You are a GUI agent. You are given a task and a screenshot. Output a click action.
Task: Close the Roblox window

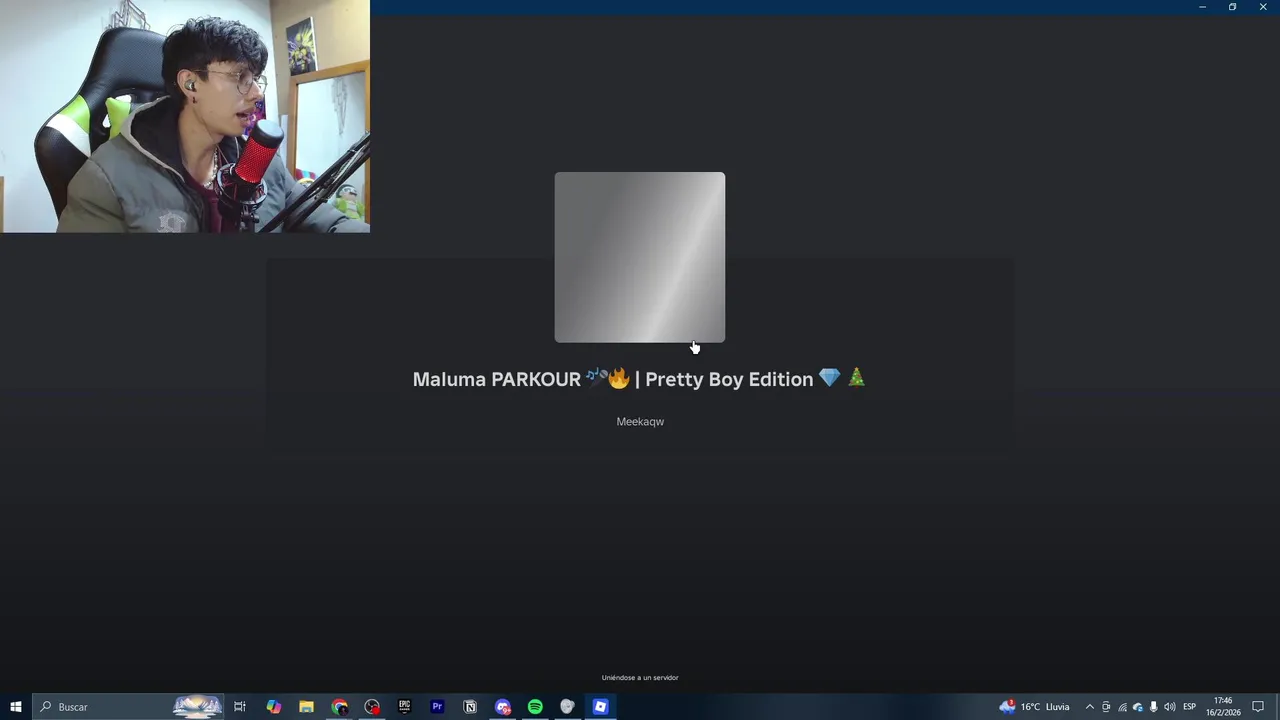click(1263, 7)
